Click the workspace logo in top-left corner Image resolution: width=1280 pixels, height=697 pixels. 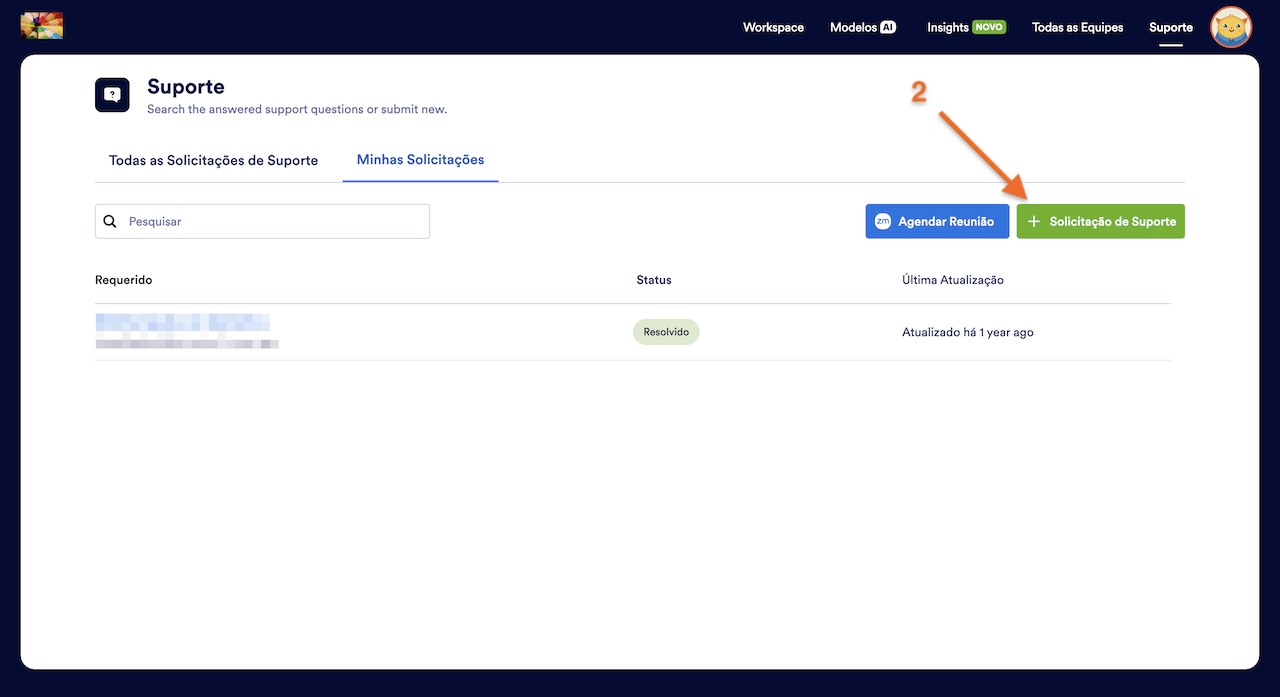tap(41, 24)
